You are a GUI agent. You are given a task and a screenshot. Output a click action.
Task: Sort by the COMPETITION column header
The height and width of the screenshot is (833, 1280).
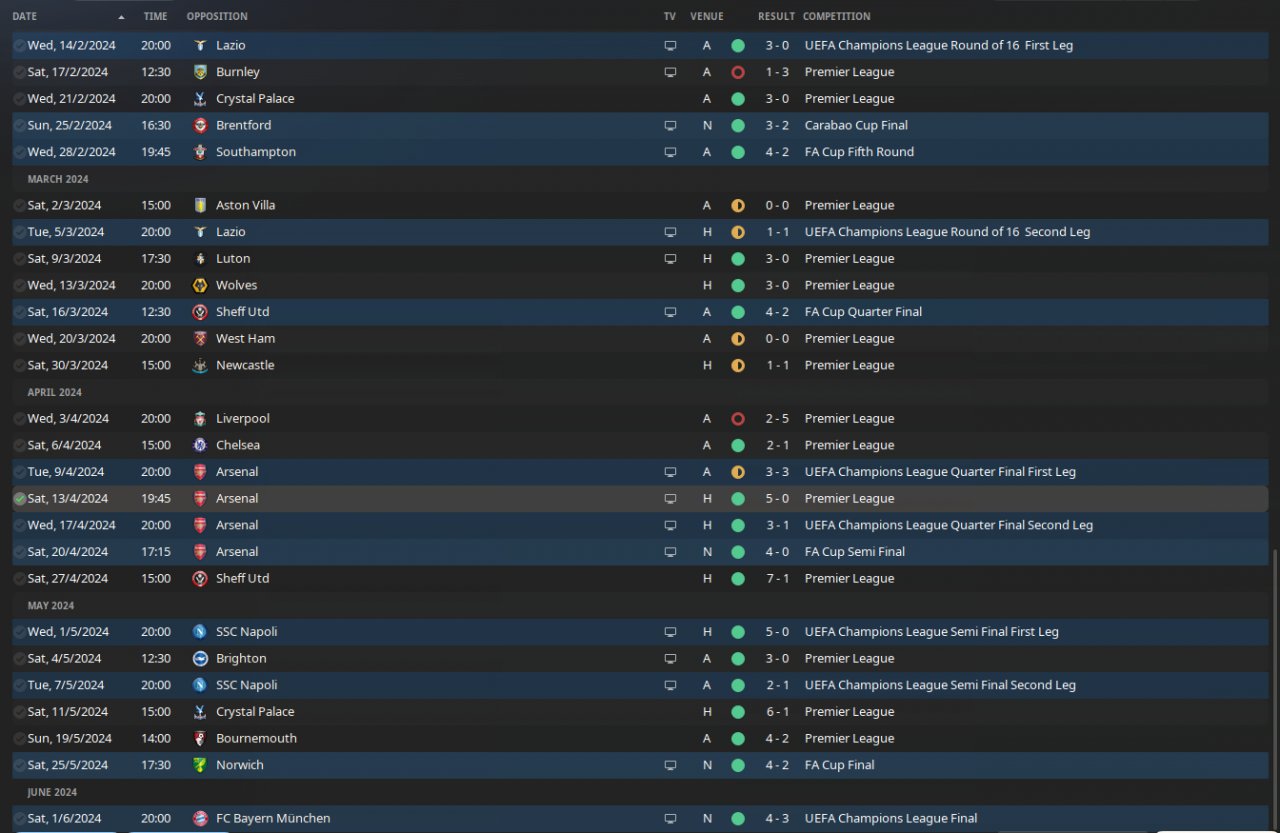[x=836, y=16]
